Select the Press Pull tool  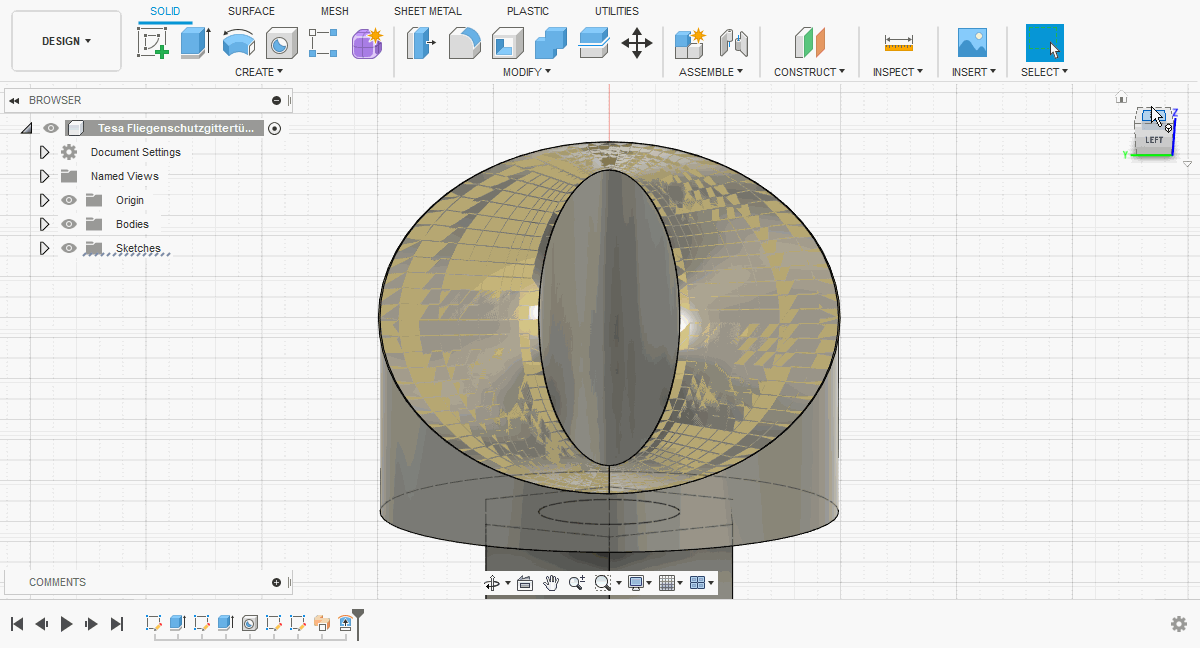(420, 43)
